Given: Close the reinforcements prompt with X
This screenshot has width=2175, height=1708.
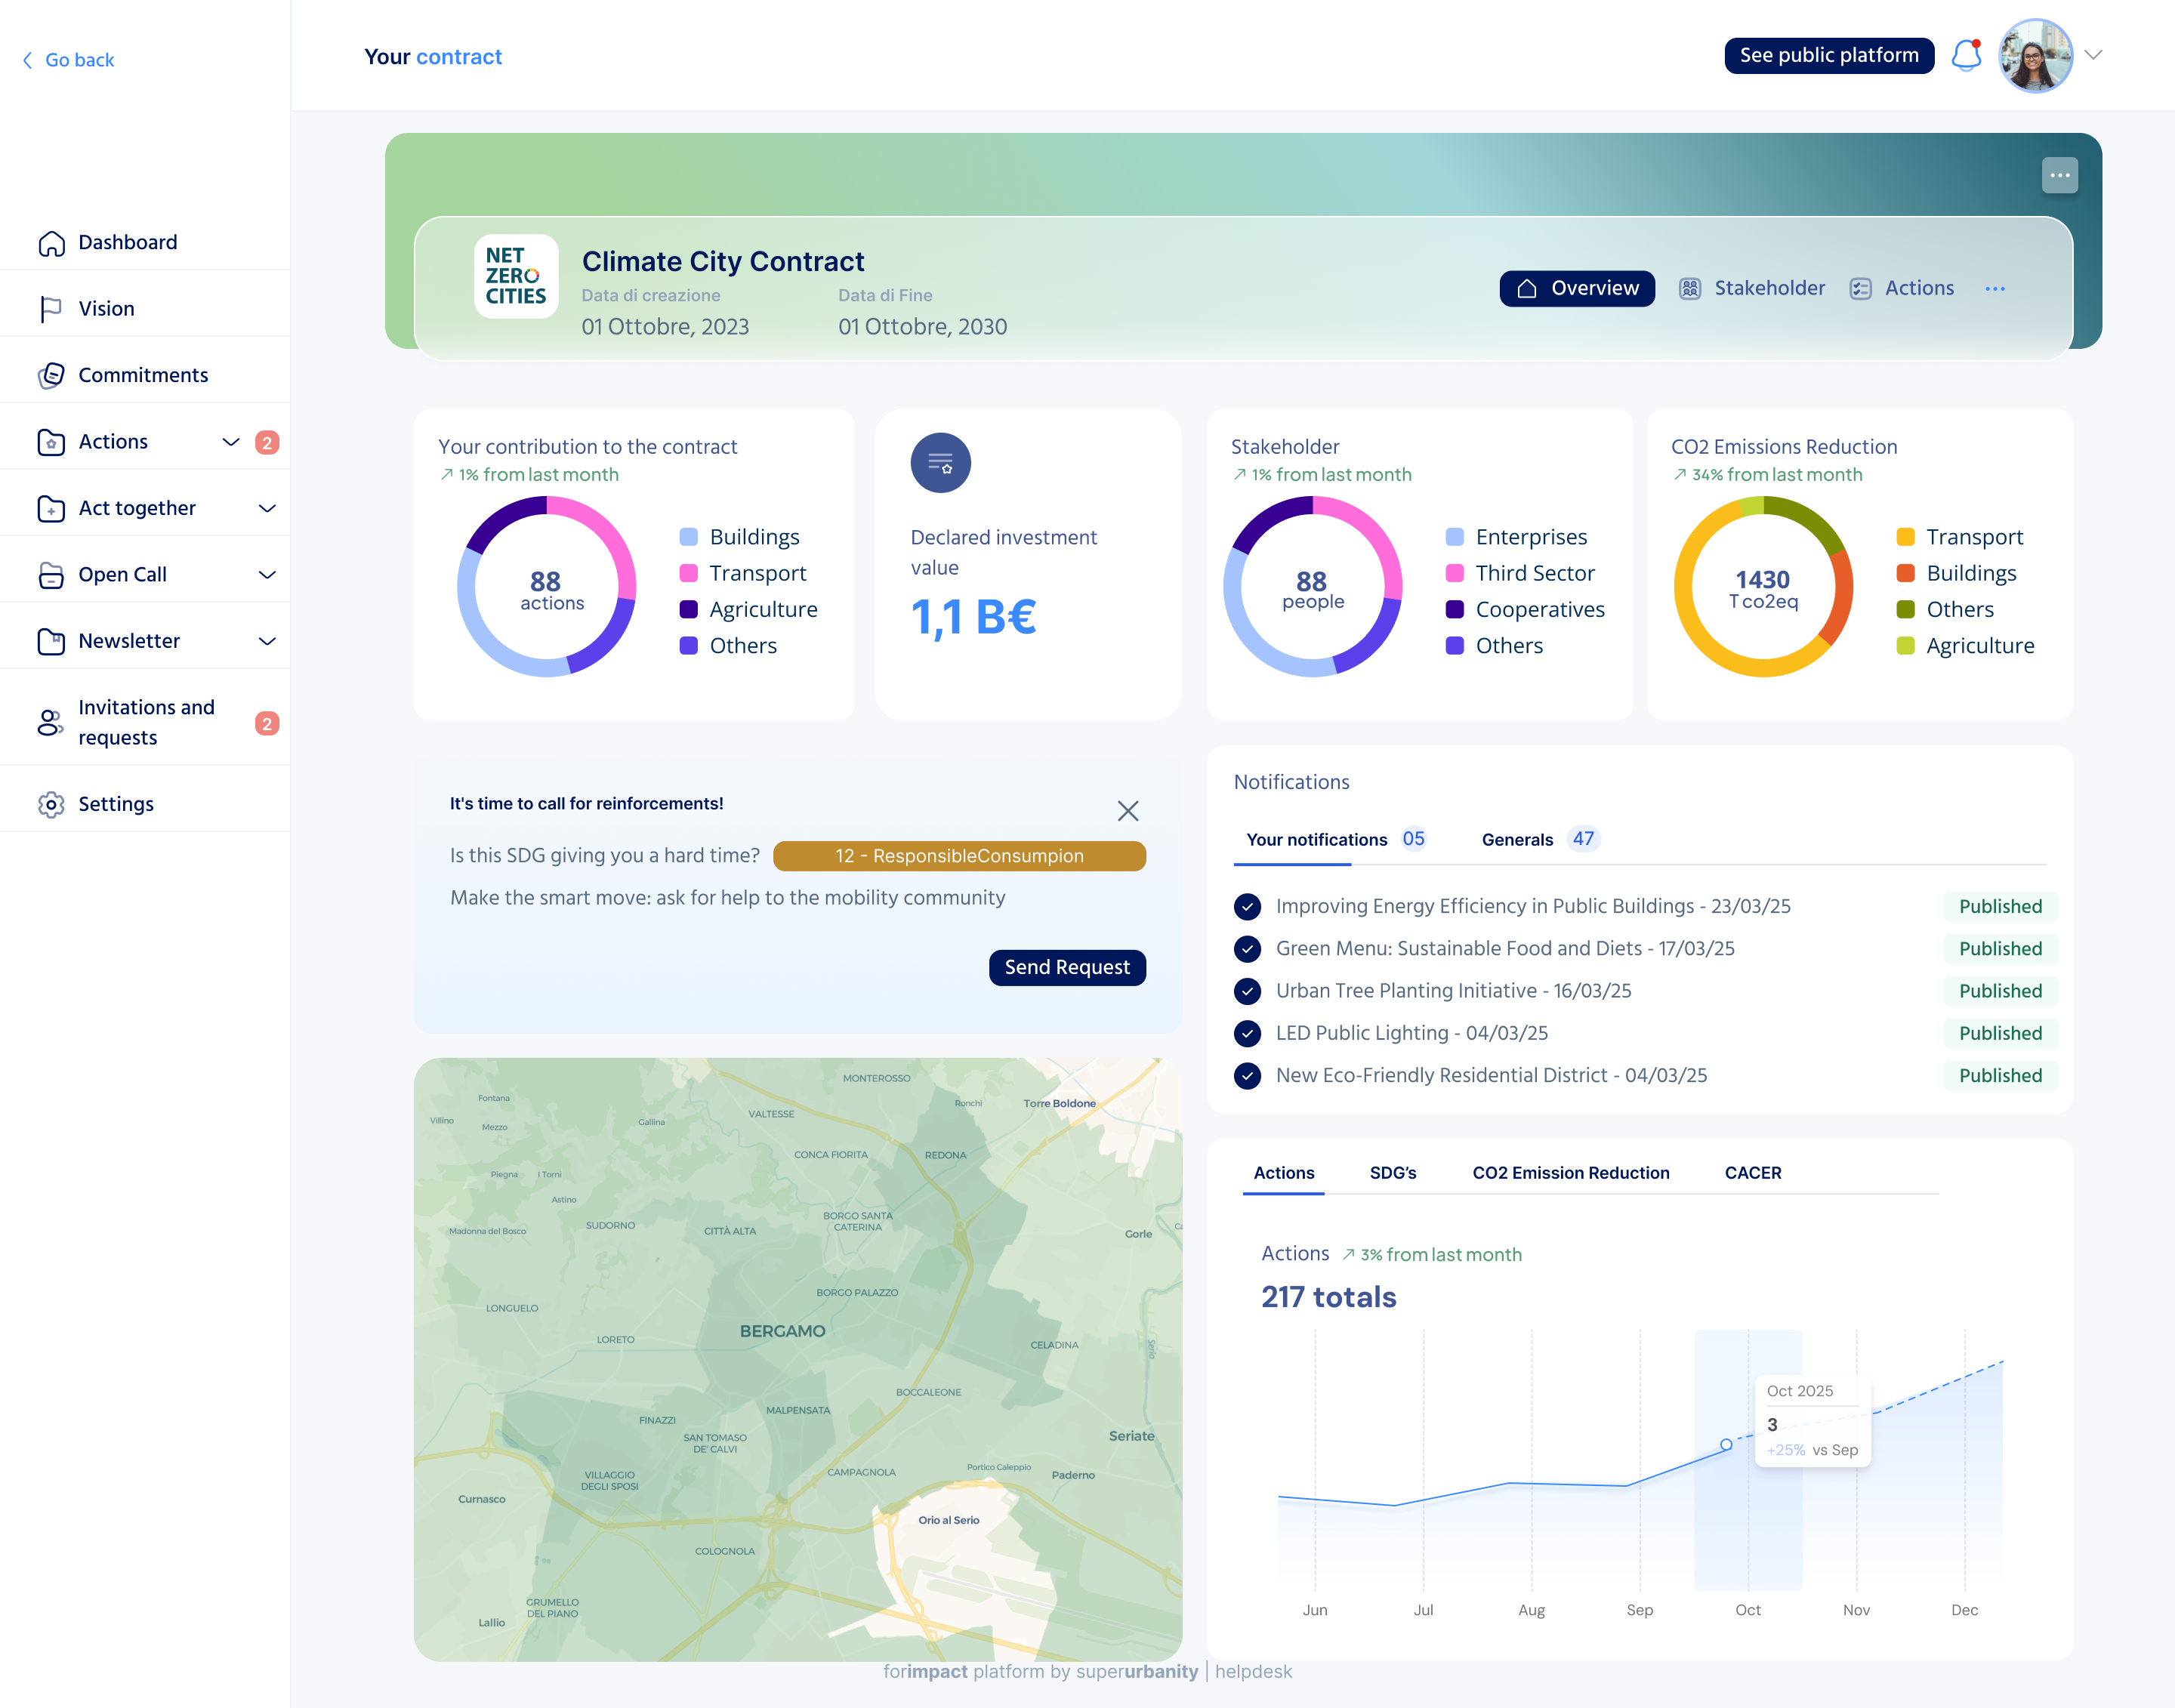Looking at the screenshot, I should coord(1128,811).
